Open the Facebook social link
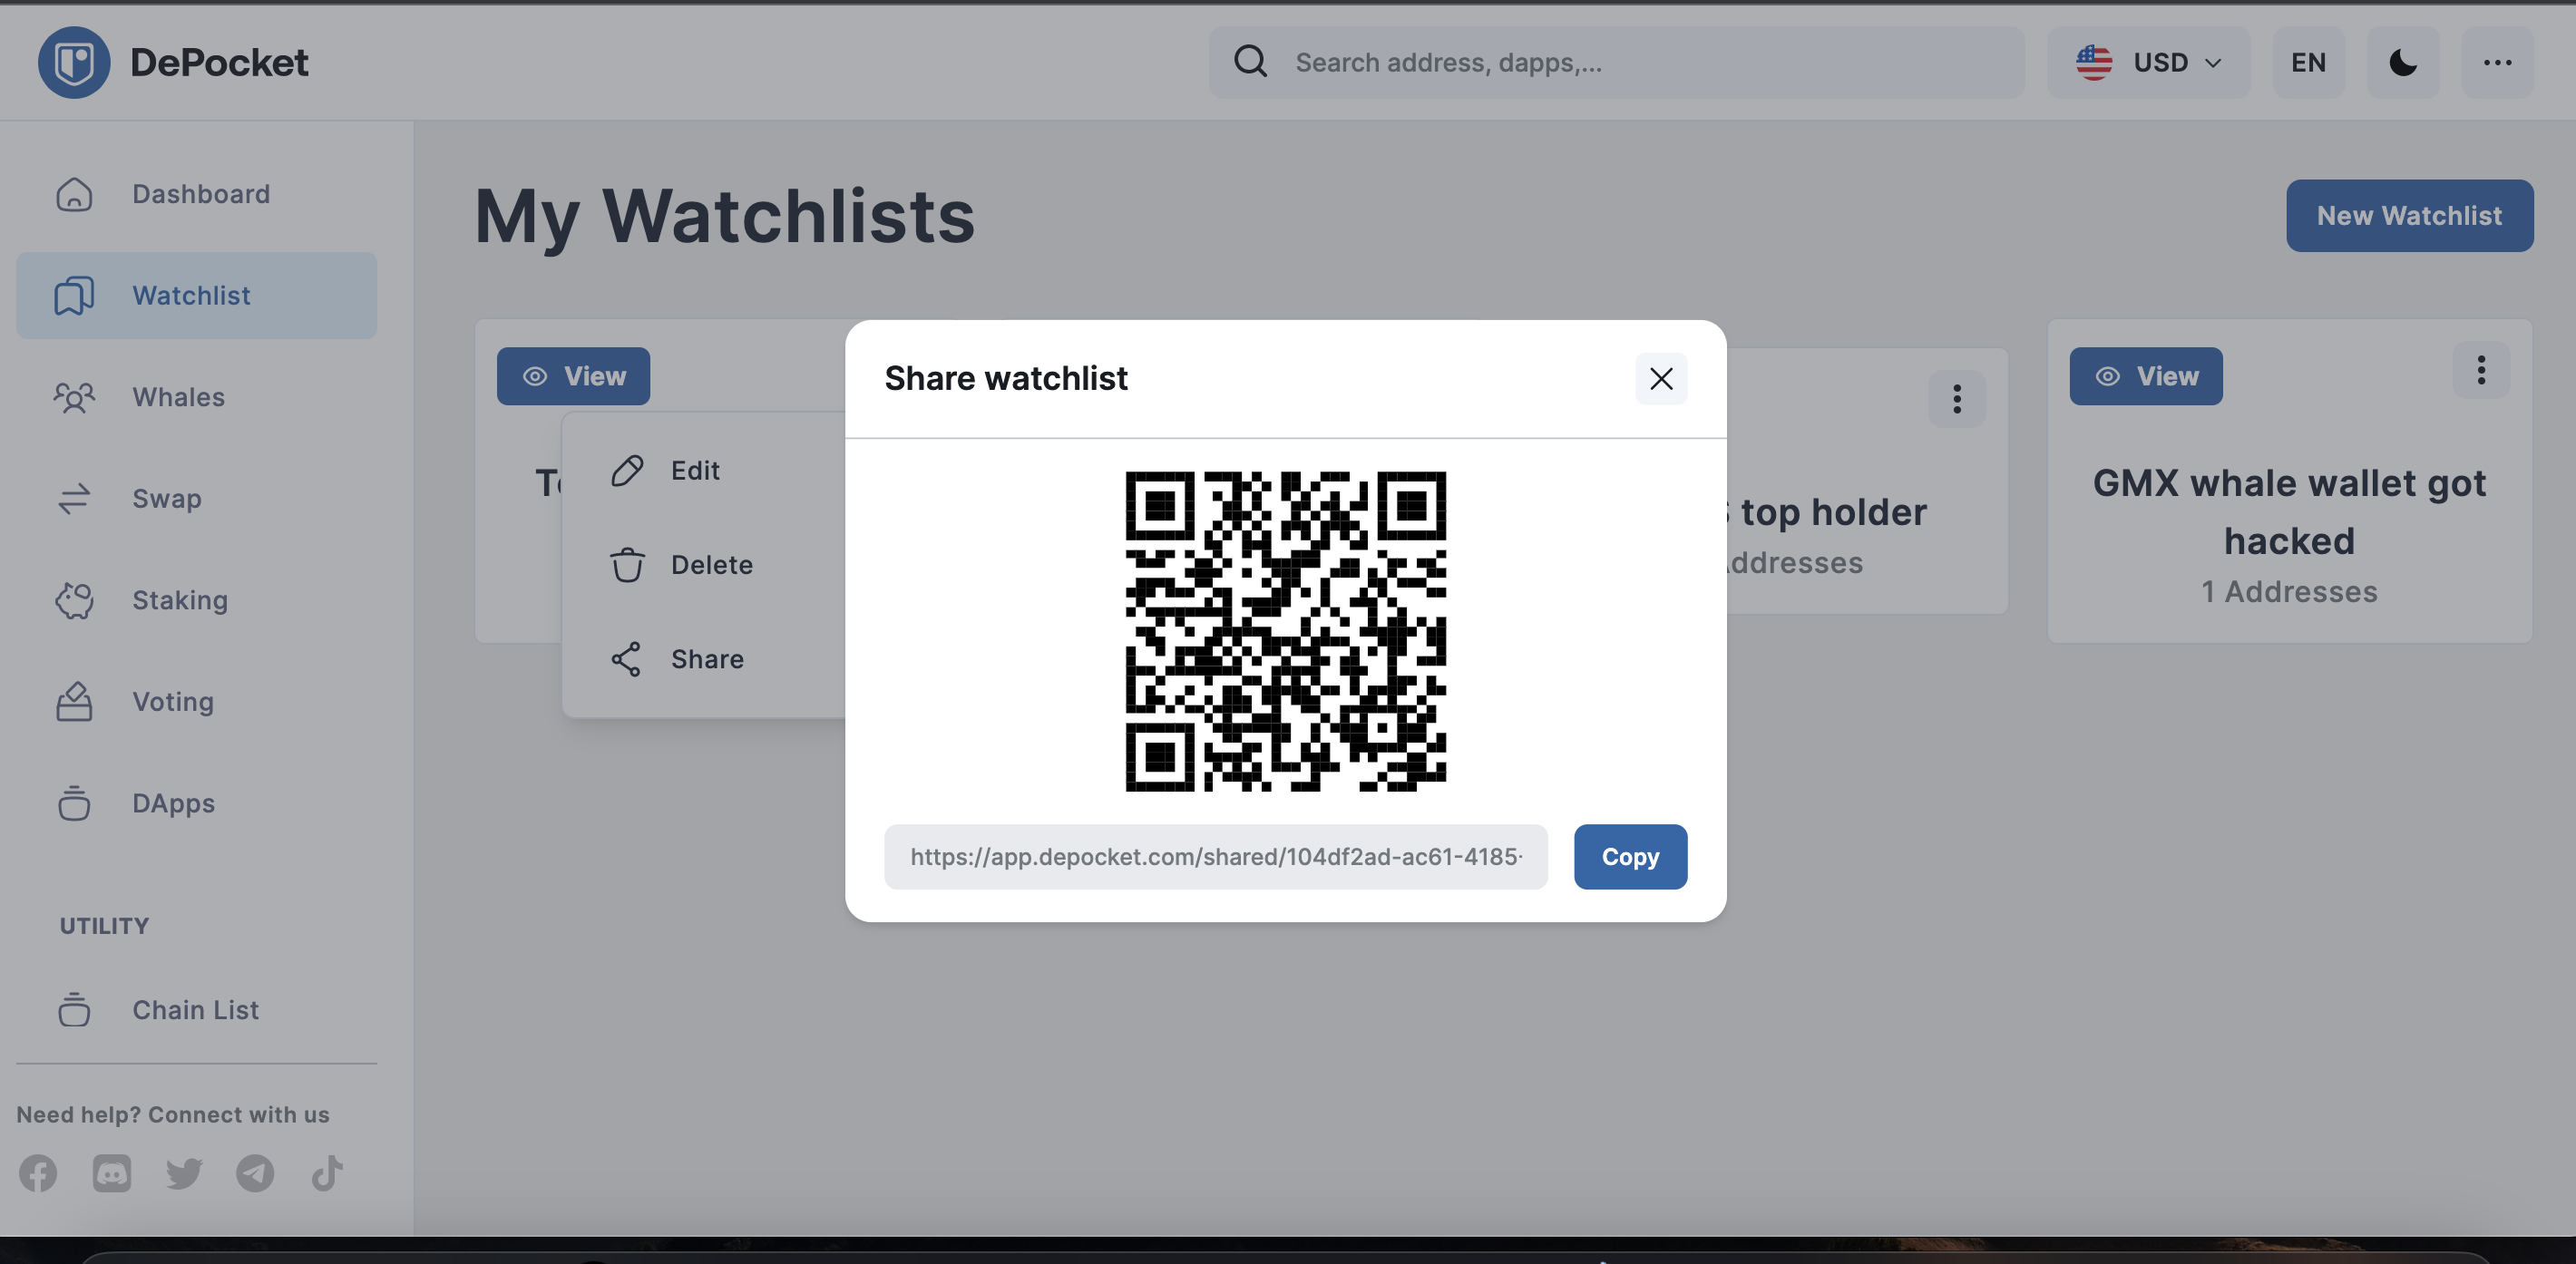 (x=38, y=1173)
